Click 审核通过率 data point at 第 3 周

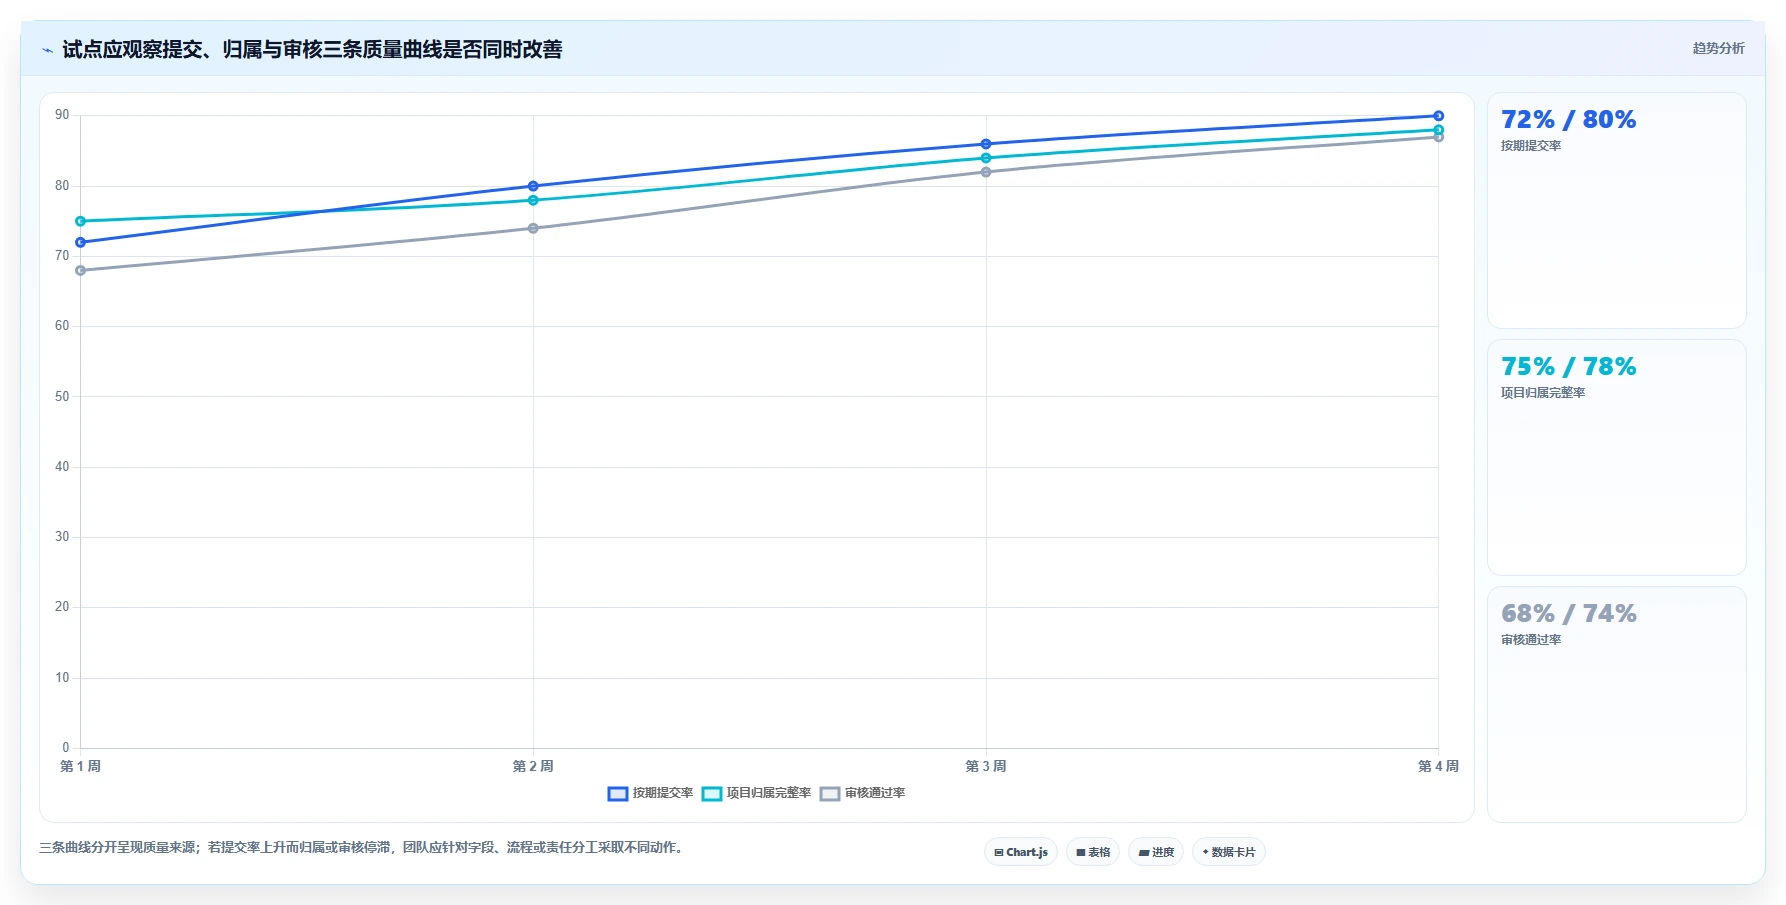tap(986, 172)
